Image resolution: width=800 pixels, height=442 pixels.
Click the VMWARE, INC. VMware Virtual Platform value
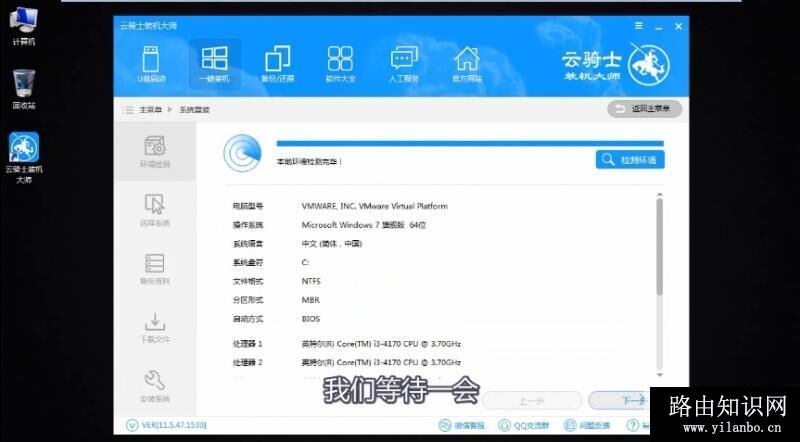click(x=374, y=206)
